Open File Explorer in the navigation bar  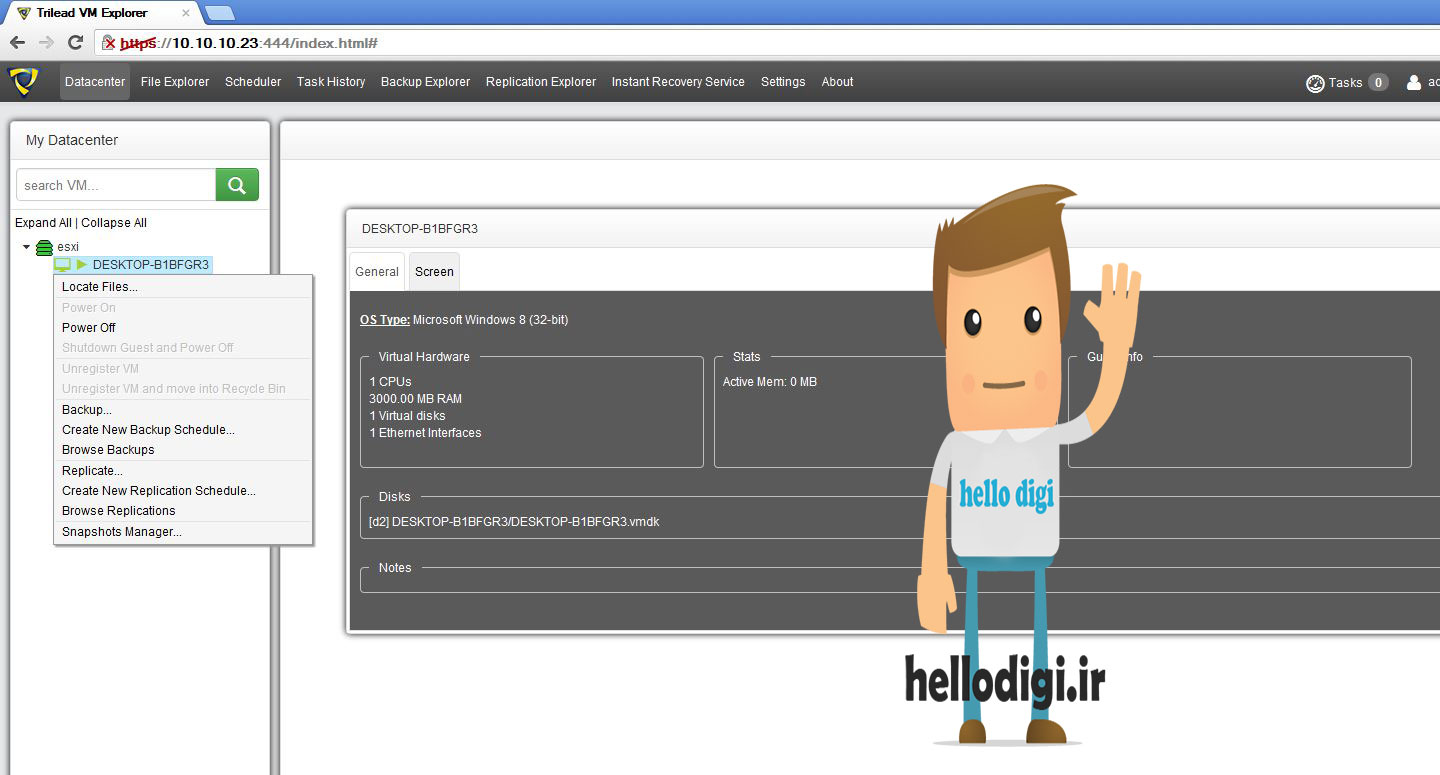175,82
